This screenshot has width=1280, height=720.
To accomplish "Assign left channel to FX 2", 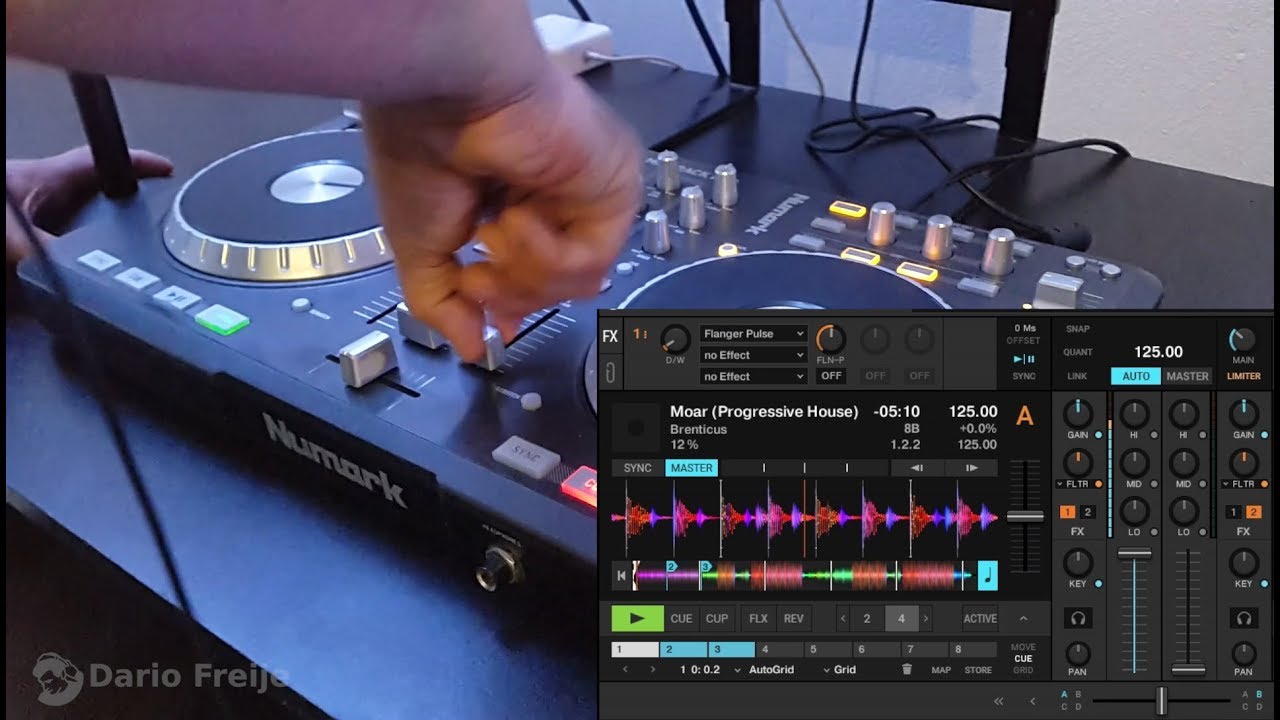I will (1088, 512).
